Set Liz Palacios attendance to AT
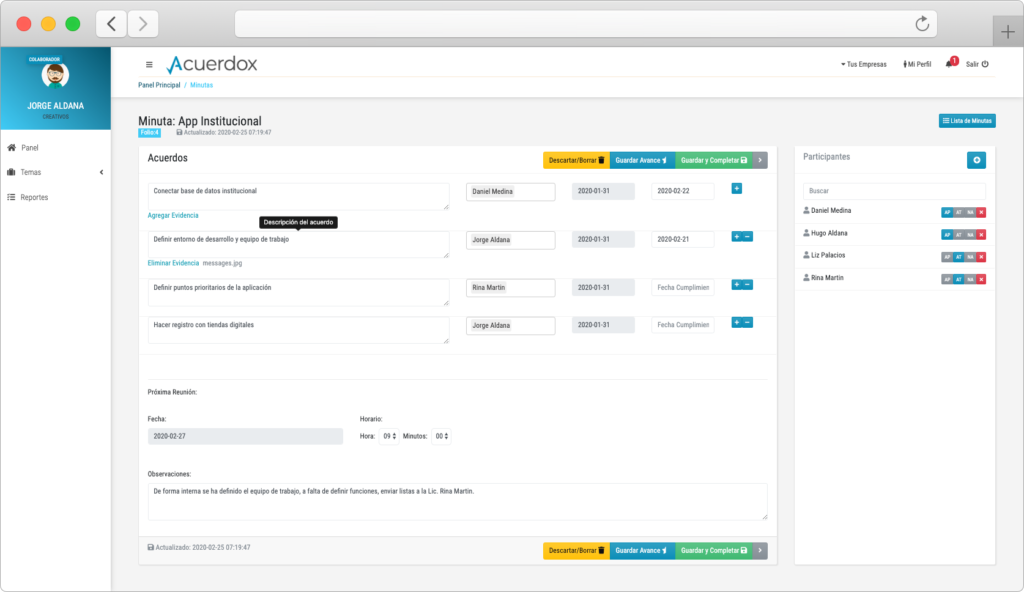Viewport: 1024px width, 592px height. tap(958, 257)
